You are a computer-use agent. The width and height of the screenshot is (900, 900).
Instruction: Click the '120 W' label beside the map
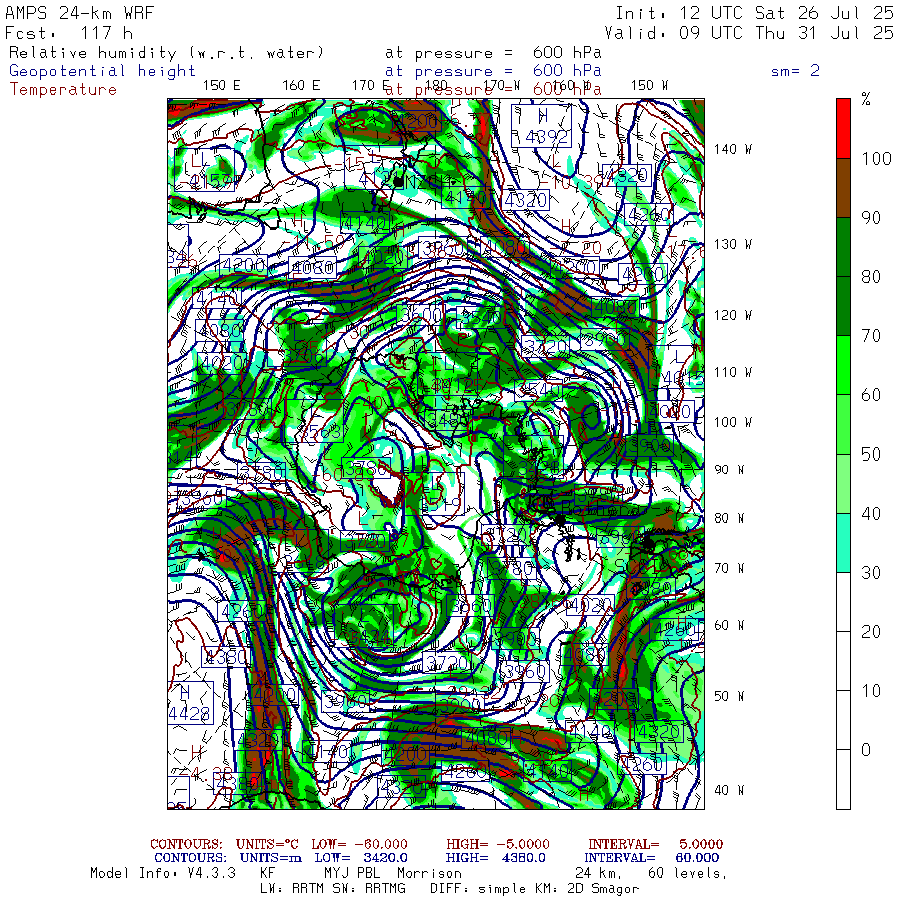coord(732,316)
